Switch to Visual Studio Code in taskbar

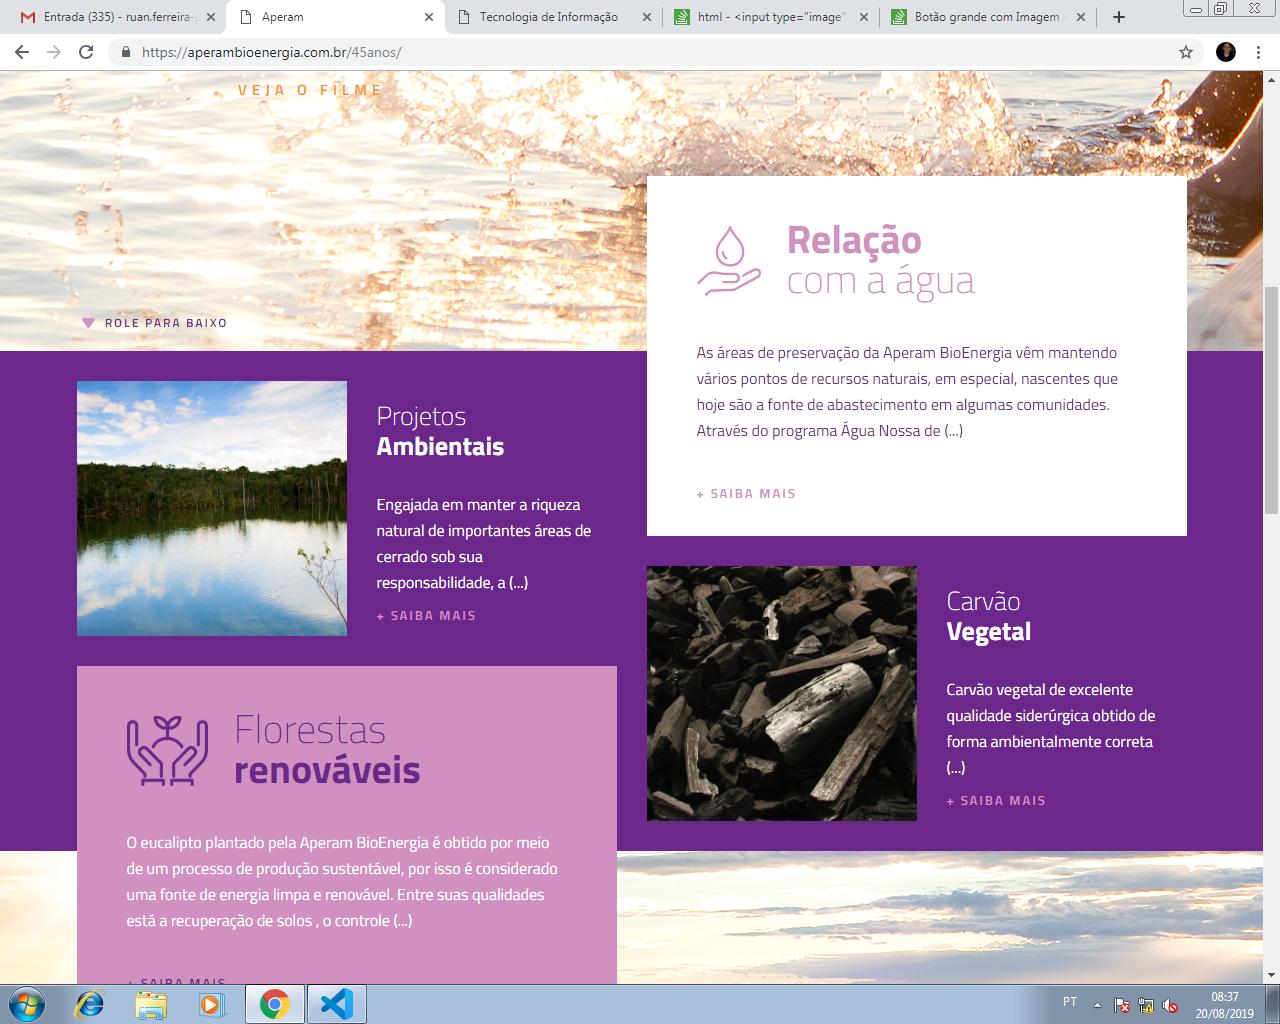(x=336, y=1004)
